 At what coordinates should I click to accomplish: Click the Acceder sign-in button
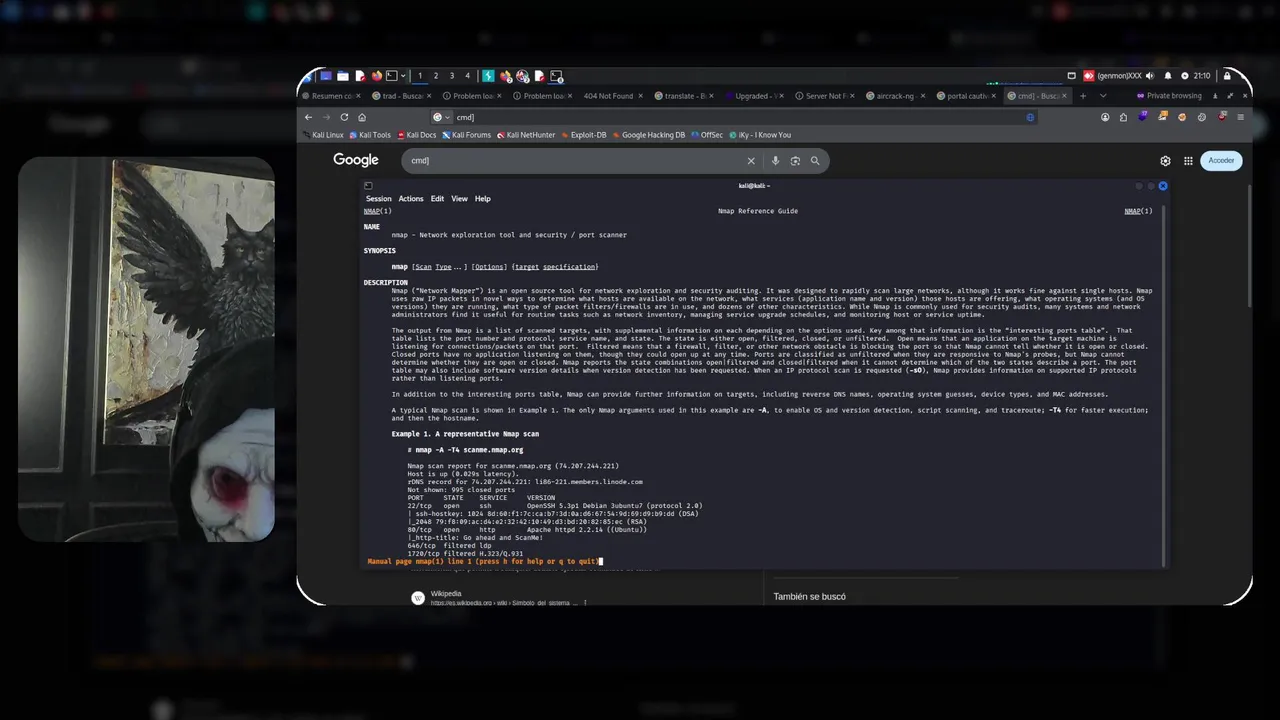pyautogui.click(x=1221, y=160)
